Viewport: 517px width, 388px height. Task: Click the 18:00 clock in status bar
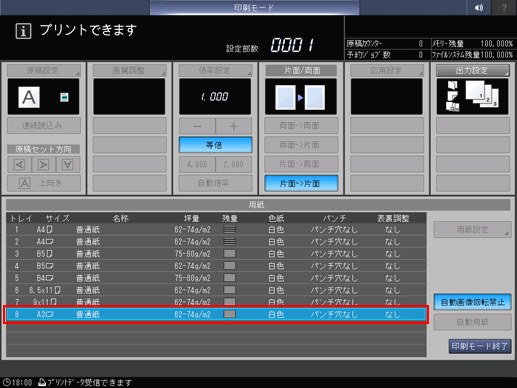pos(18,382)
